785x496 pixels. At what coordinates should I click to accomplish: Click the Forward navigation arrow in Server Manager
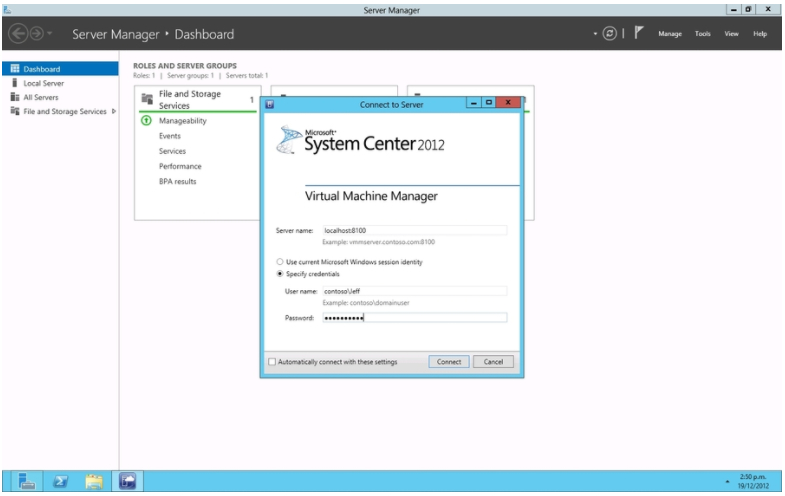pyautogui.click(x=37, y=34)
